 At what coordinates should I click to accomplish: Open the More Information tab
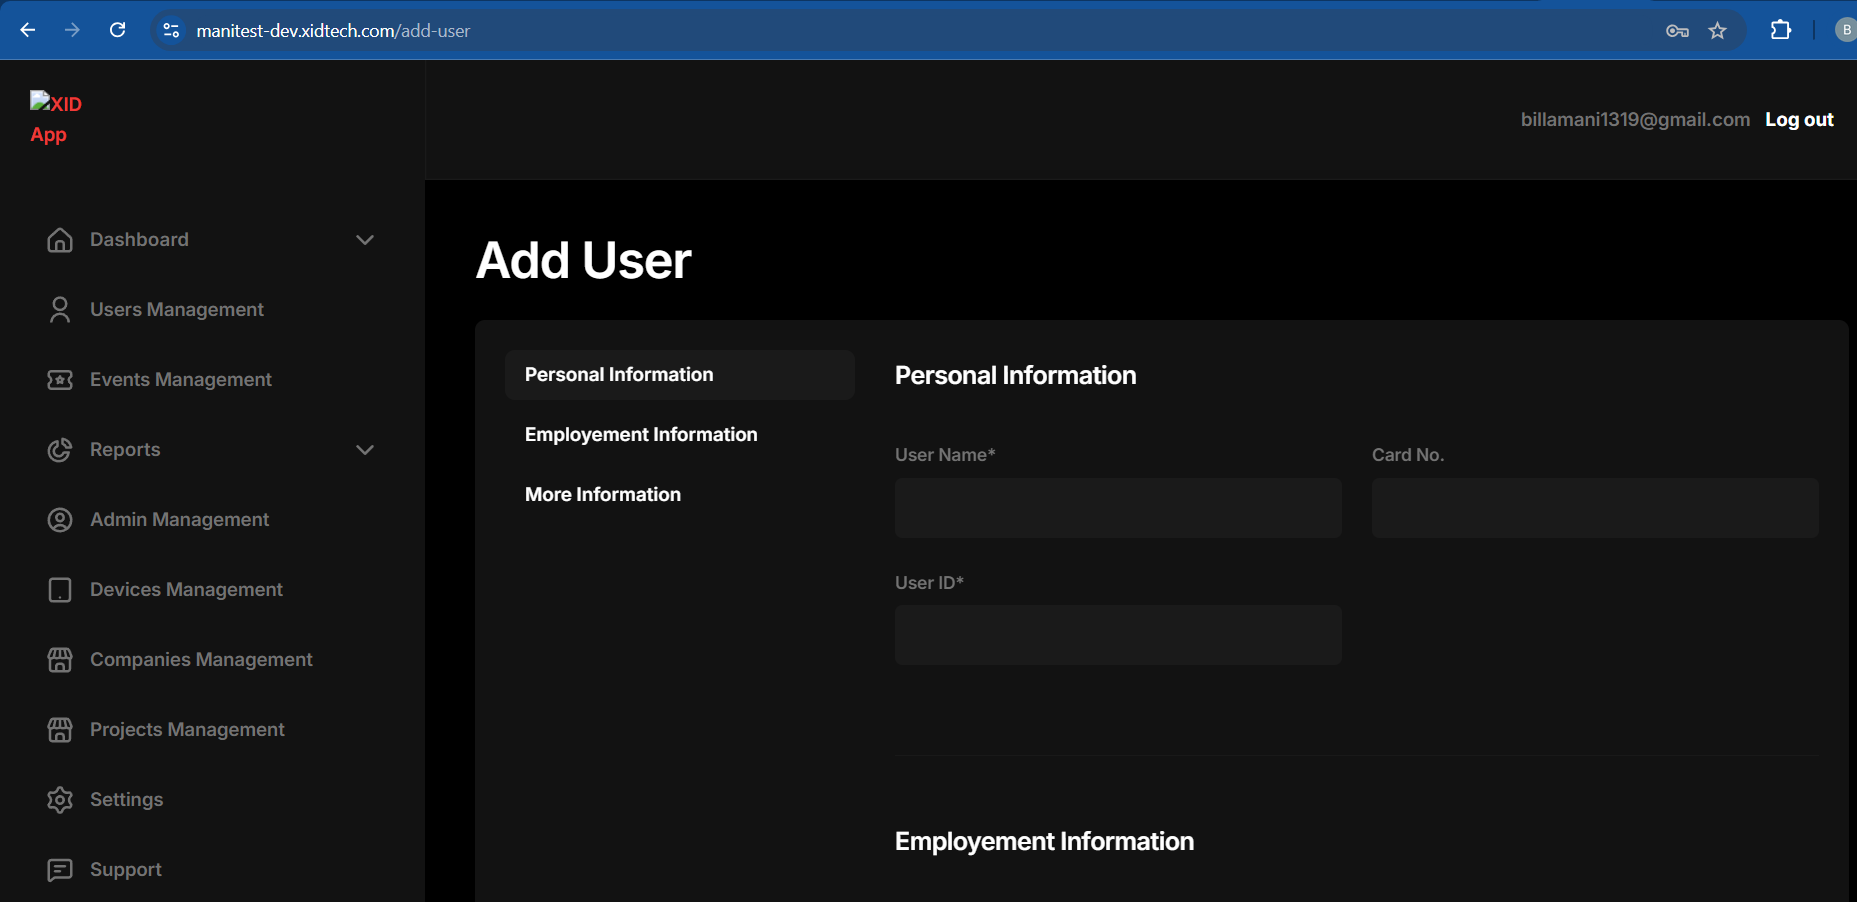point(603,495)
